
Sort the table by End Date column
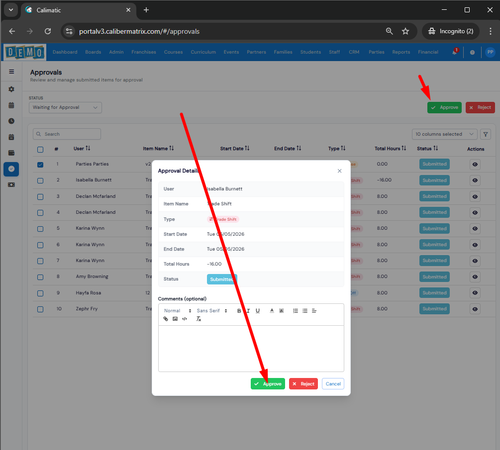(288, 148)
